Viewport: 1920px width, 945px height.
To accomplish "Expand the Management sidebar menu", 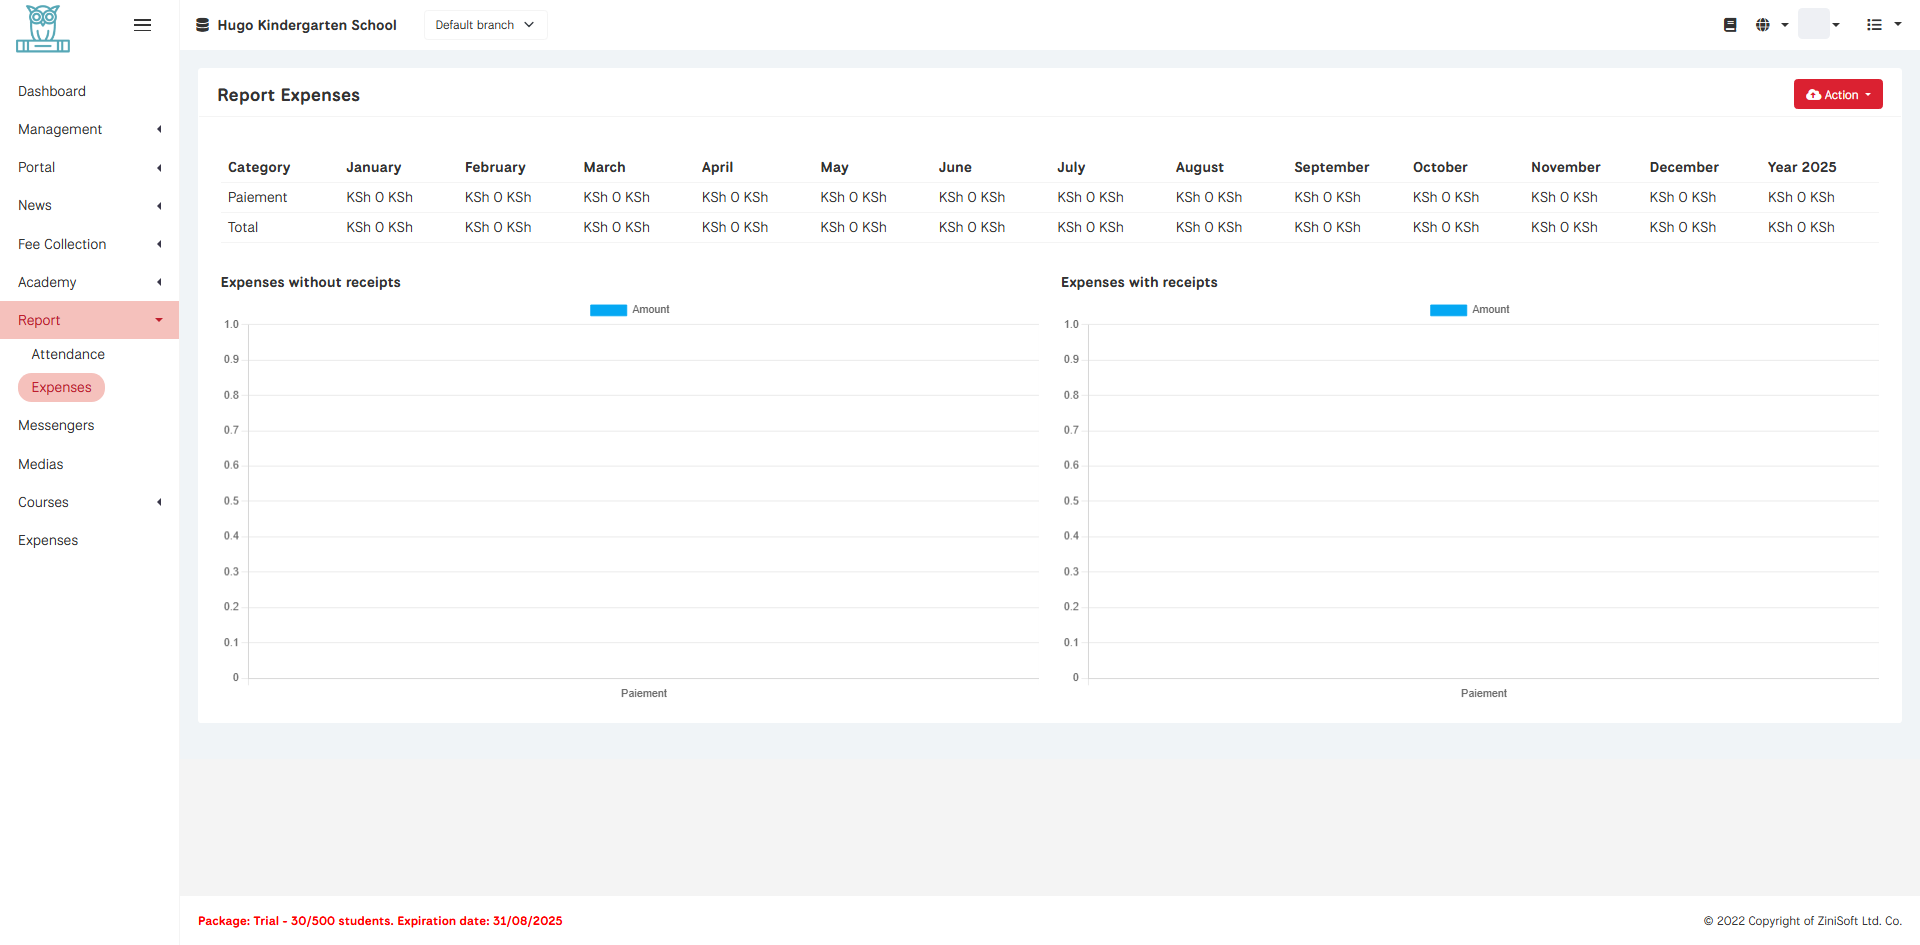I will 89,130.
